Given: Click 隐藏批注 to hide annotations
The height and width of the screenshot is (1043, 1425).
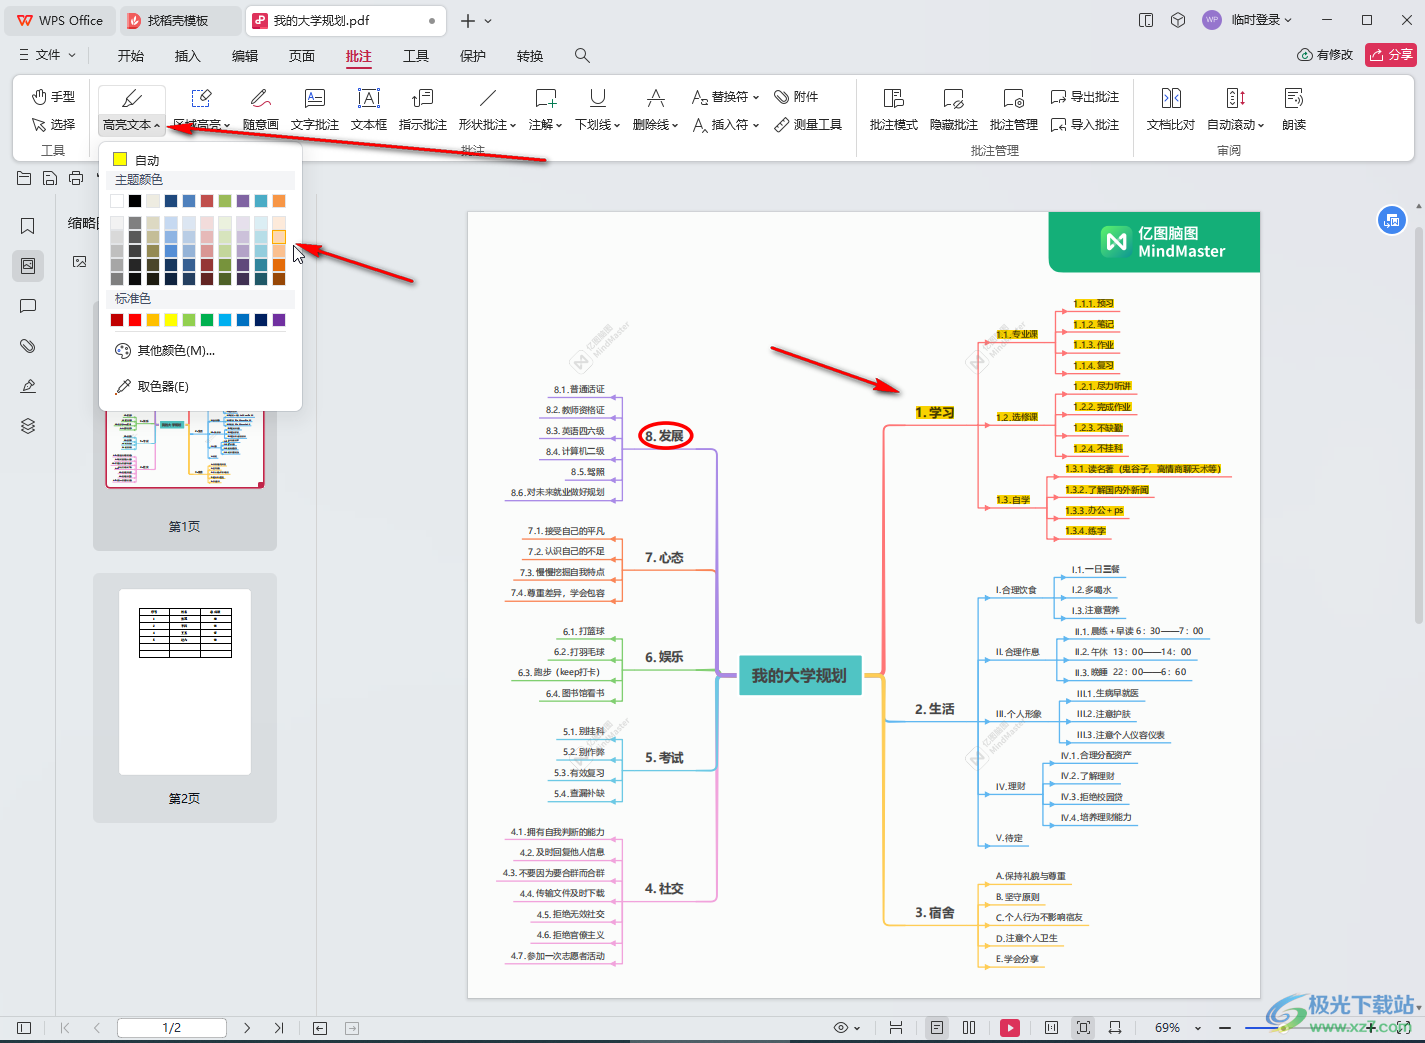Looking at the screenshot, I should pos(954,110).
